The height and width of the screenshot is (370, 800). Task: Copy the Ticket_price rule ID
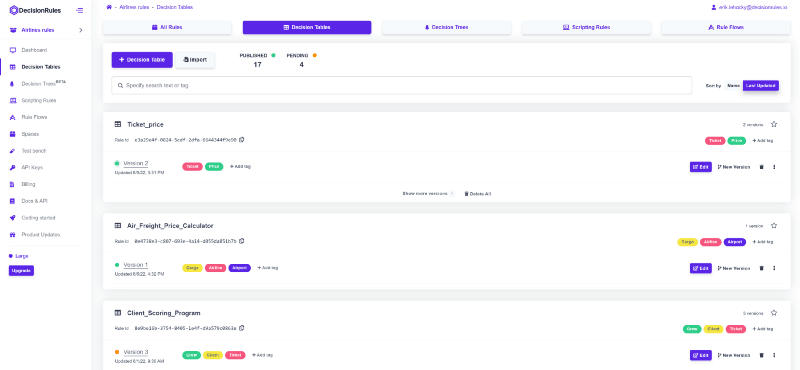[242, 139]
